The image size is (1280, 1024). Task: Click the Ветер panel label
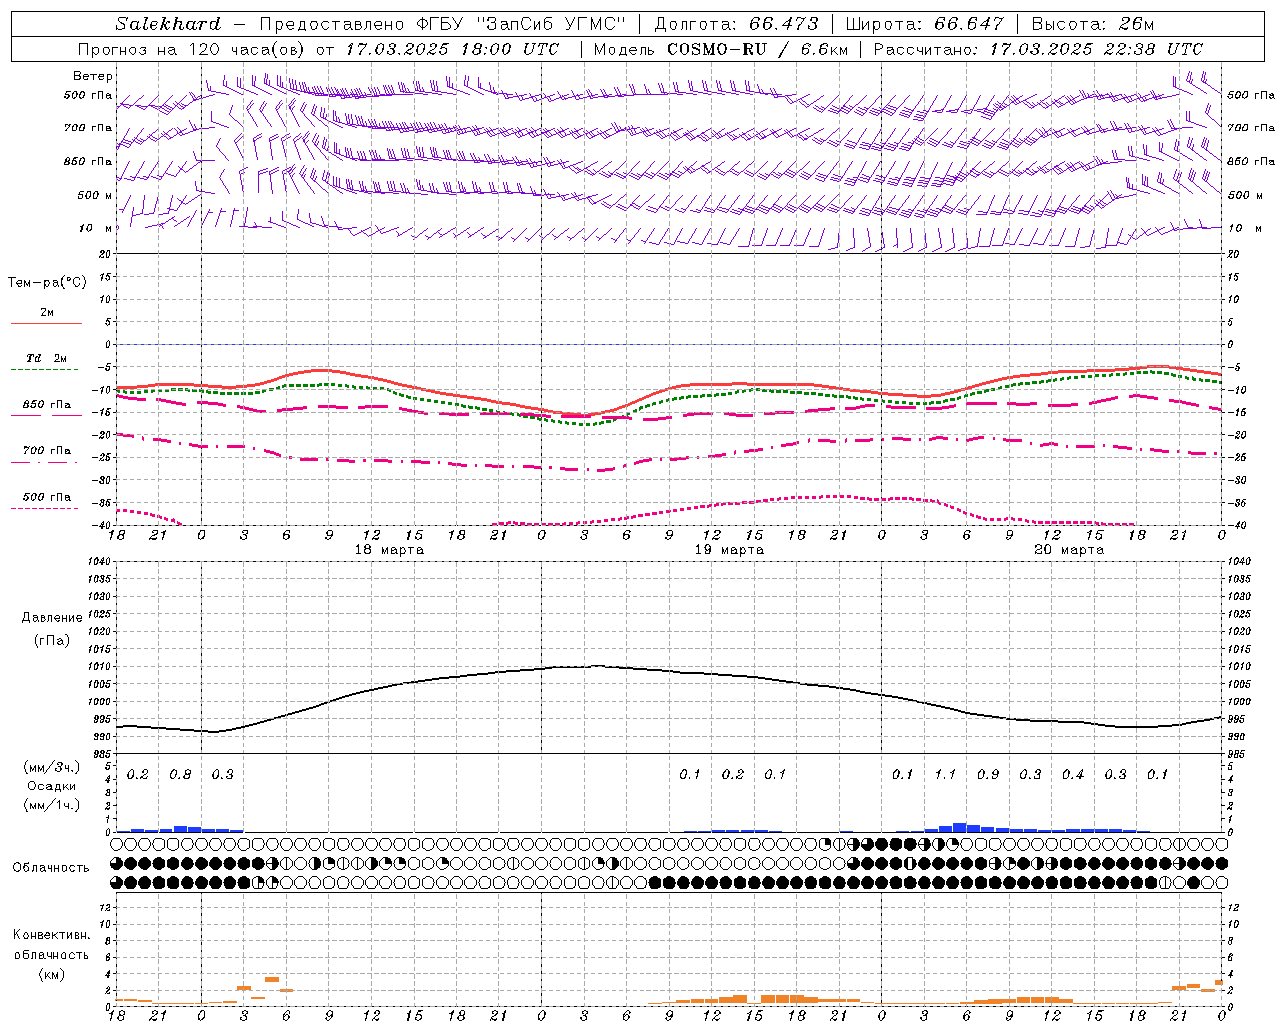(93, 76)
